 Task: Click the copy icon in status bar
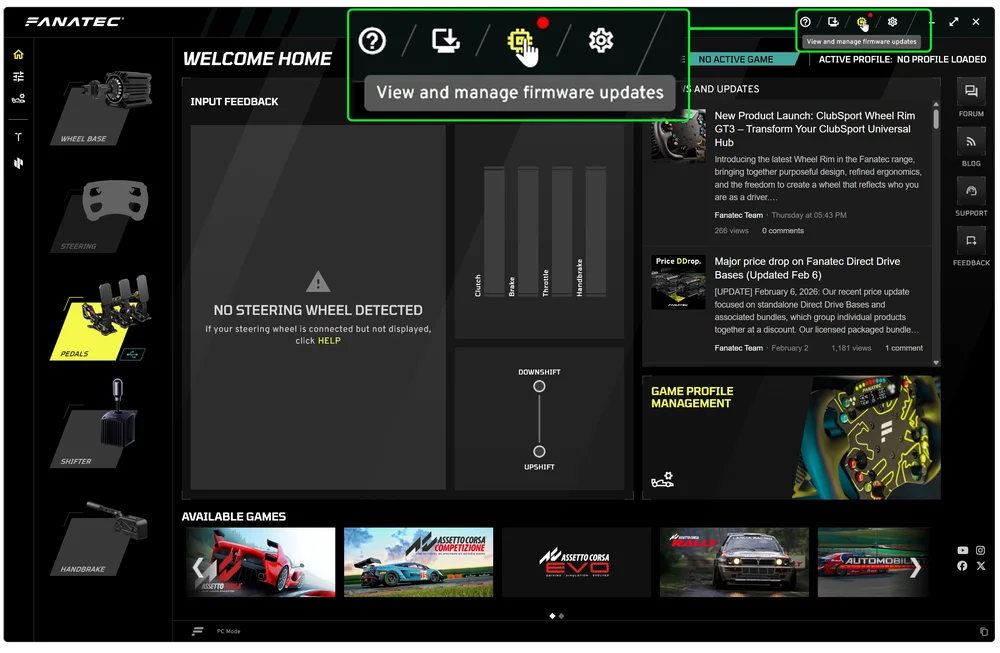pyautogui.click(x=983, y=632)
